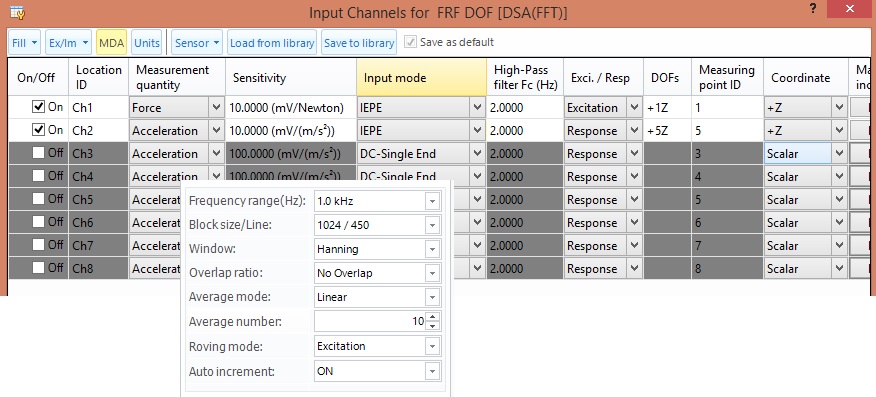Open Ch1 Excitation dropdown
The image size is (876, 397).
click(x=634, y=107)
